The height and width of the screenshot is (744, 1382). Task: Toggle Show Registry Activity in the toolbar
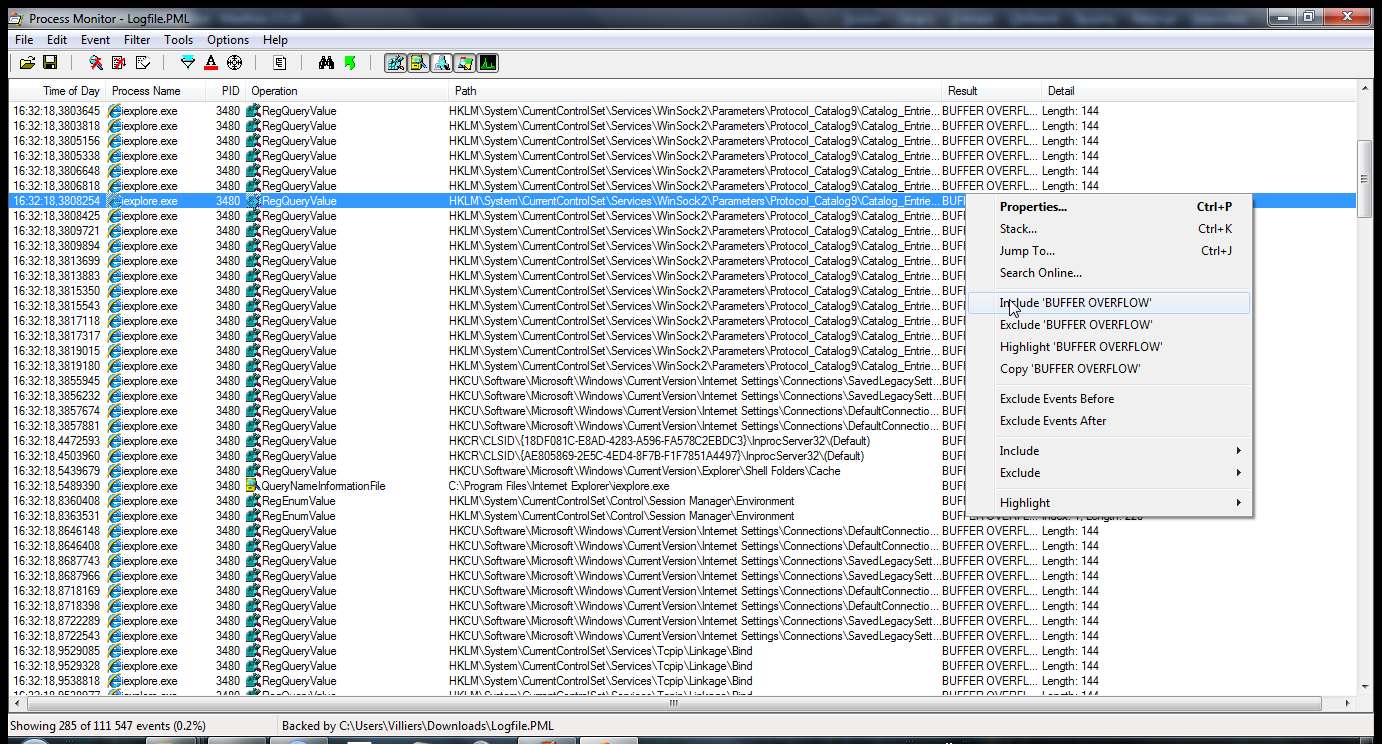pyautogui.click(x=395, y=63)
